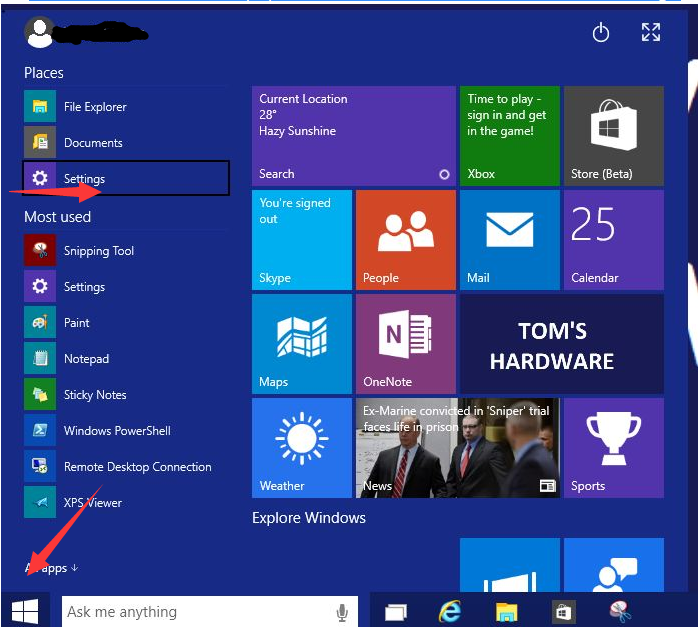
Task: Open Snipping Tool on the taskbar
Action: (x=620, y=611)
